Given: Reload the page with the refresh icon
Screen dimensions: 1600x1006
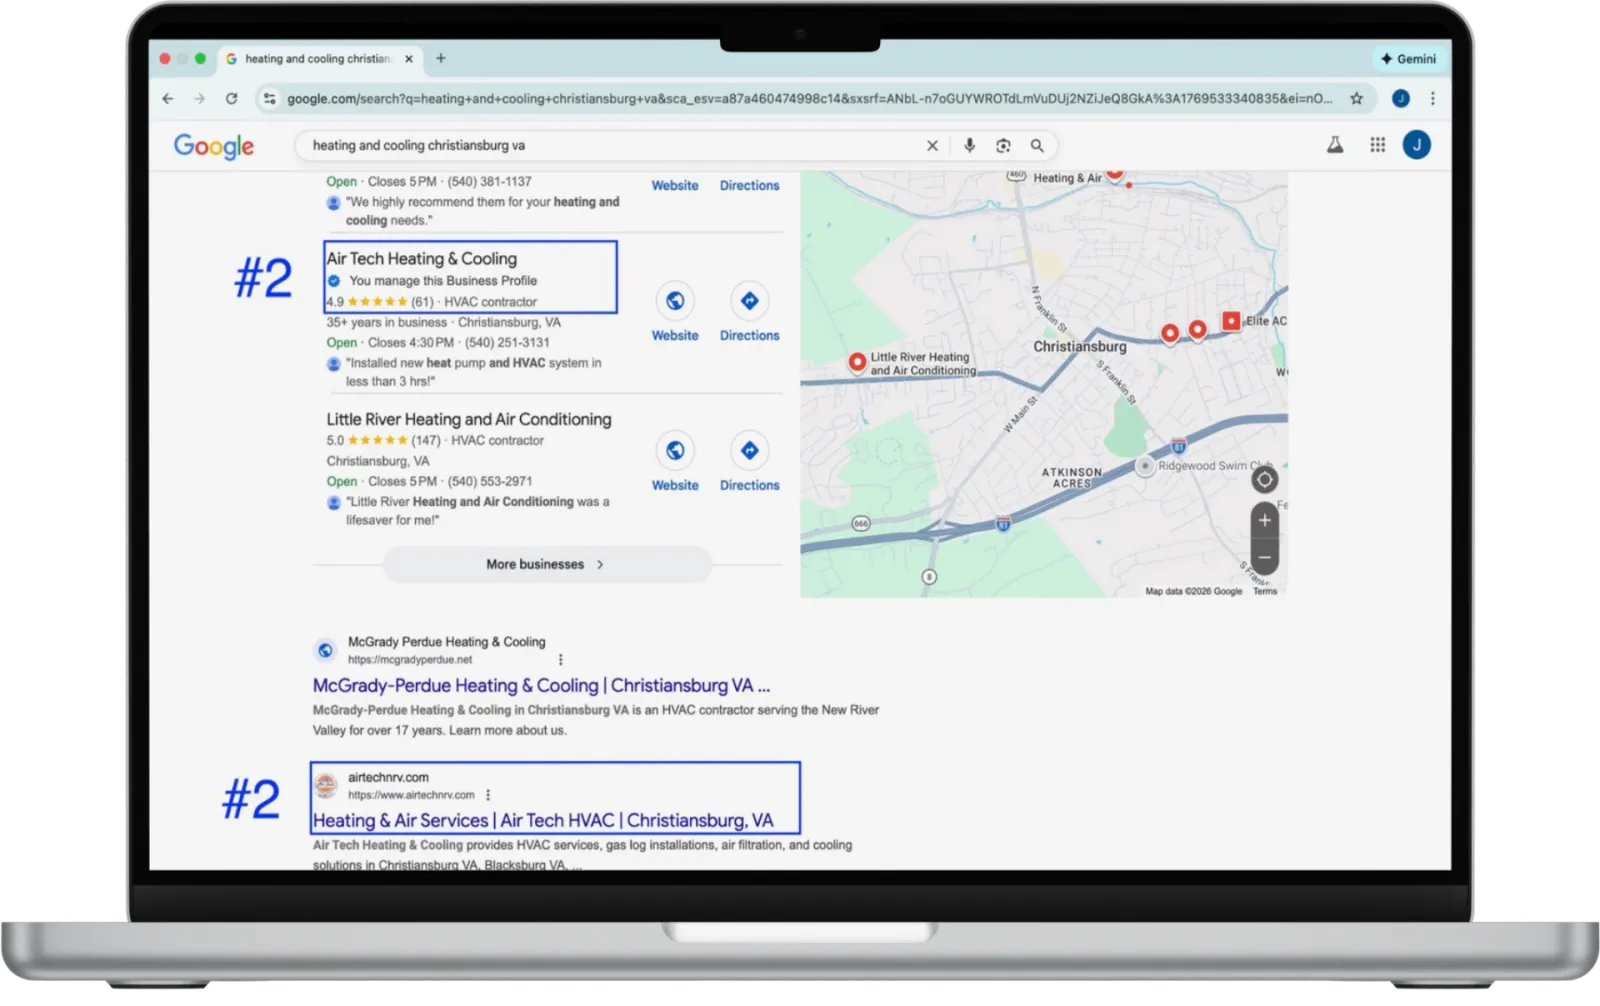Looking at the screenshot, I should pyautogui.click(x=232, y=99).
